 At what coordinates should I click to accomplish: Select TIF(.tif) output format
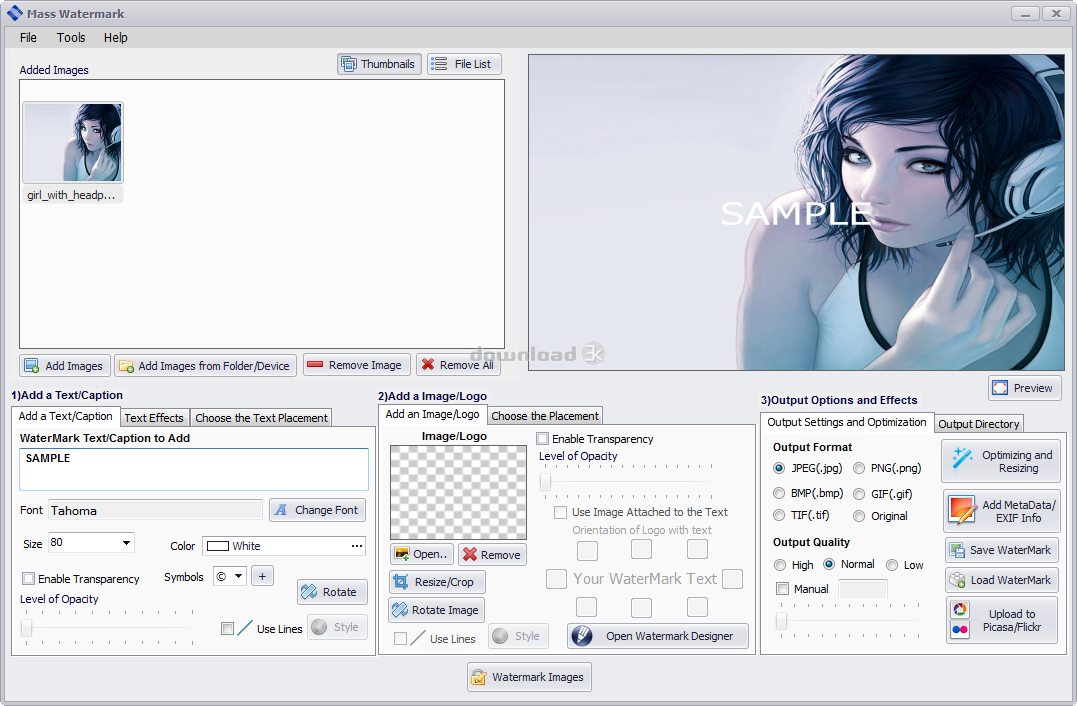tap(779, 515)
